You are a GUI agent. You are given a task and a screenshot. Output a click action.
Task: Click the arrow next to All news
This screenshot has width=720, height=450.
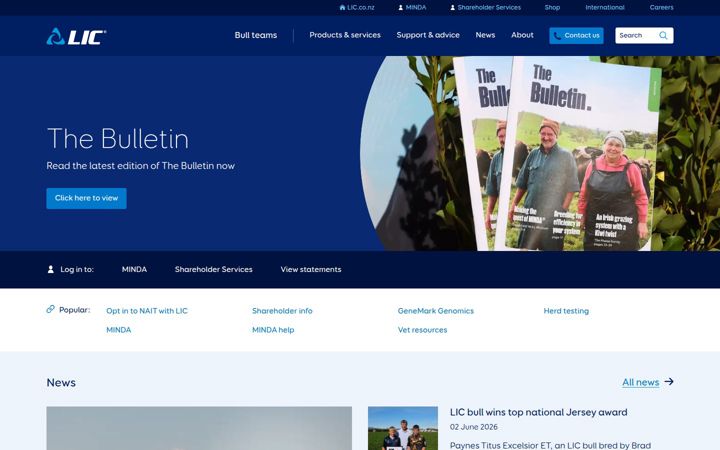click(x=669, y=382)
